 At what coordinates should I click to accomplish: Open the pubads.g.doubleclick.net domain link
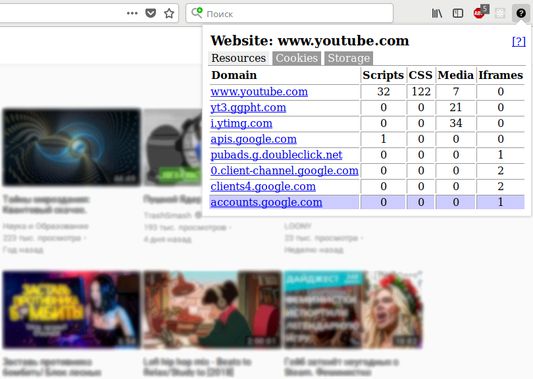click(276, 155)
